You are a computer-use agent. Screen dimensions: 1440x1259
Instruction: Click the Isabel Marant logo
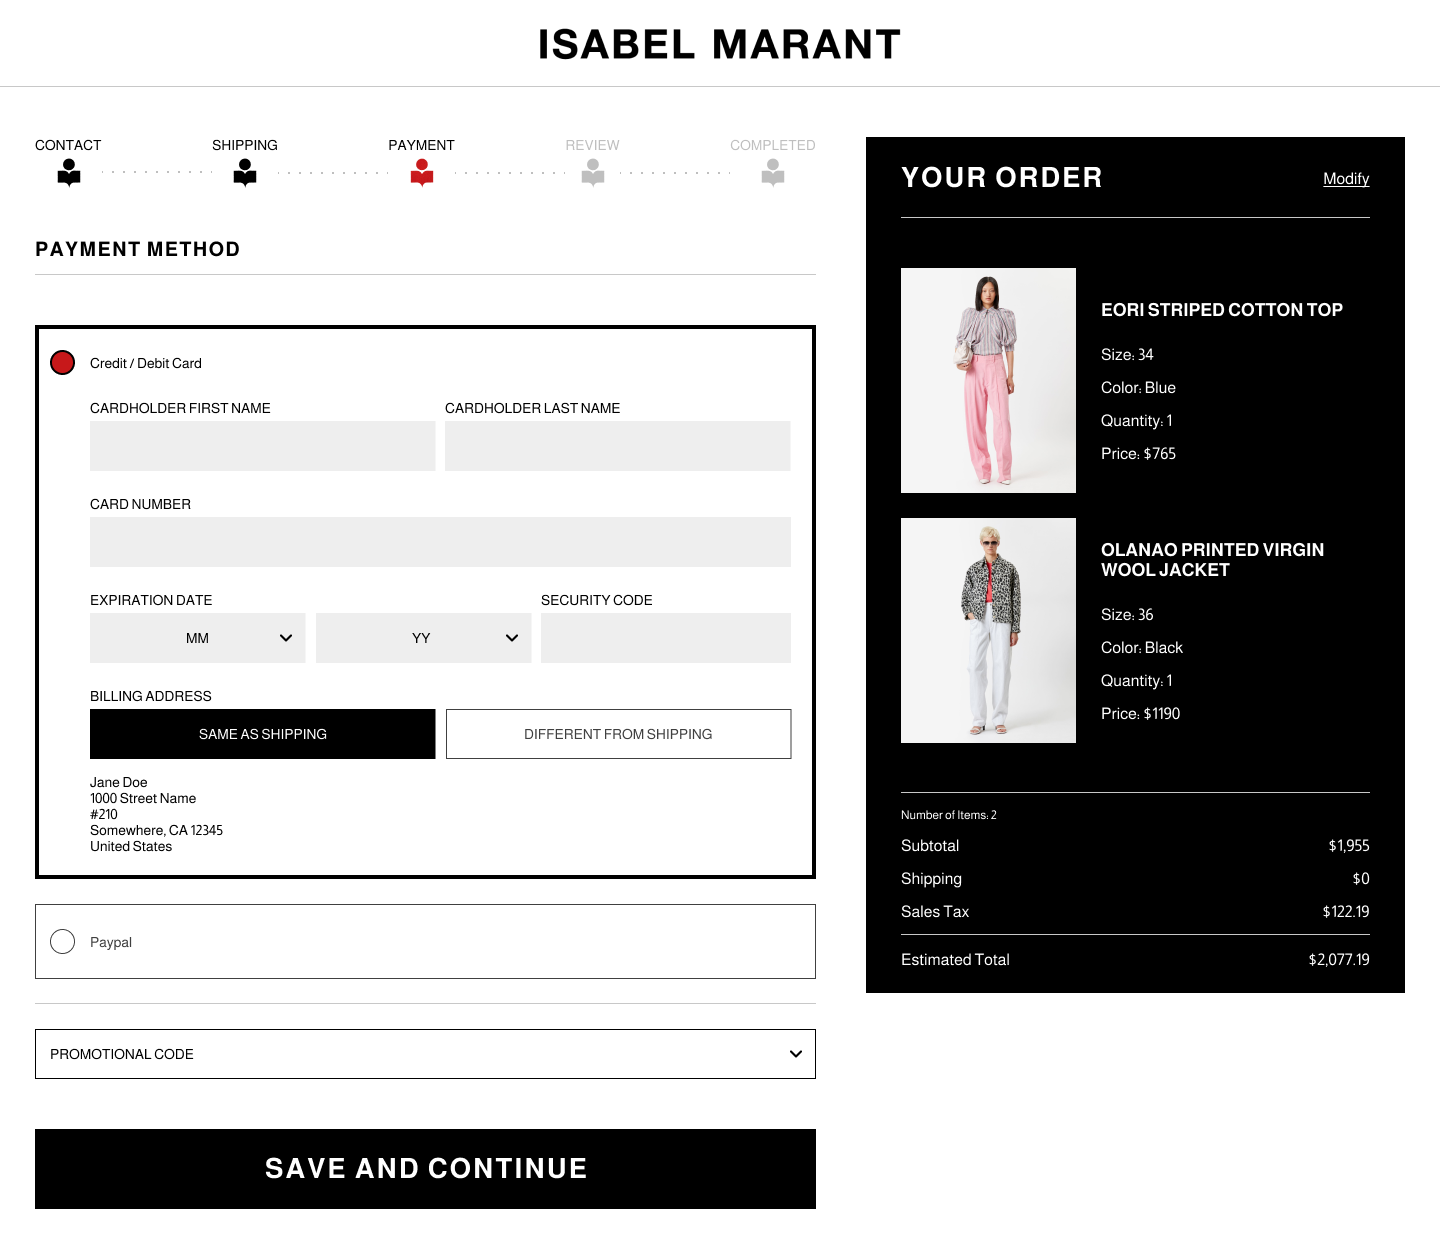(719, 45)
